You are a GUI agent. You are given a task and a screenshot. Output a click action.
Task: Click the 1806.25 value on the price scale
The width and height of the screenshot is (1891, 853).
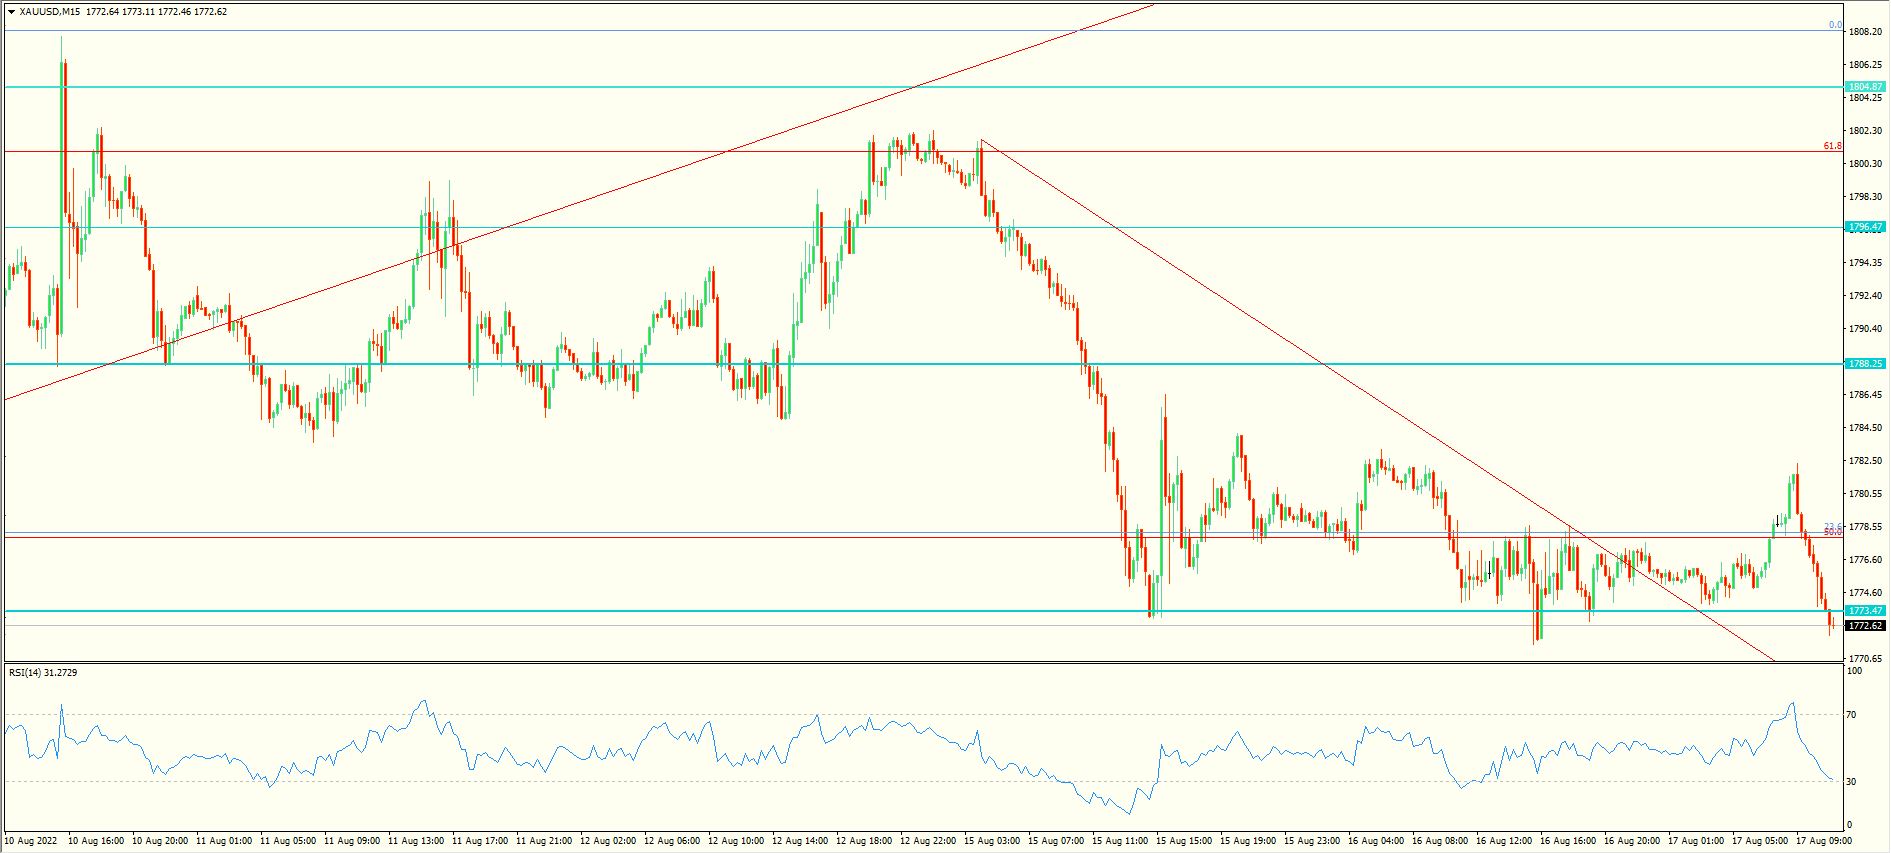pyautogui.click(x=1866, y=65)
